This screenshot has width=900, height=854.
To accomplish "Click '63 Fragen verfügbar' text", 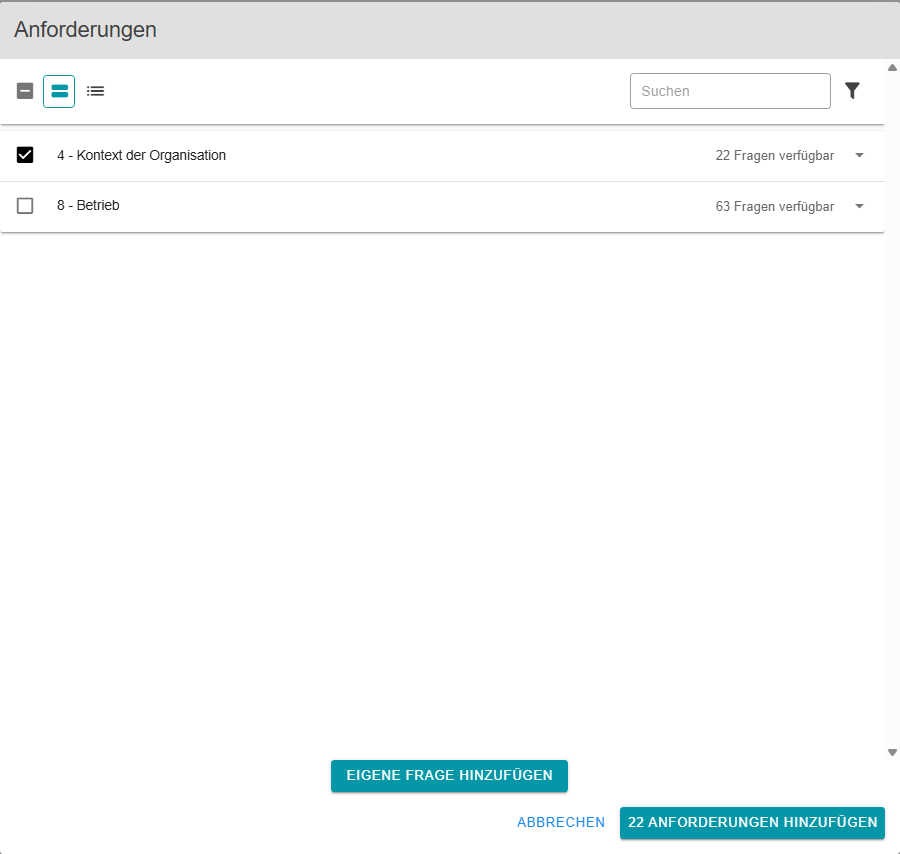I will point(774,206).
